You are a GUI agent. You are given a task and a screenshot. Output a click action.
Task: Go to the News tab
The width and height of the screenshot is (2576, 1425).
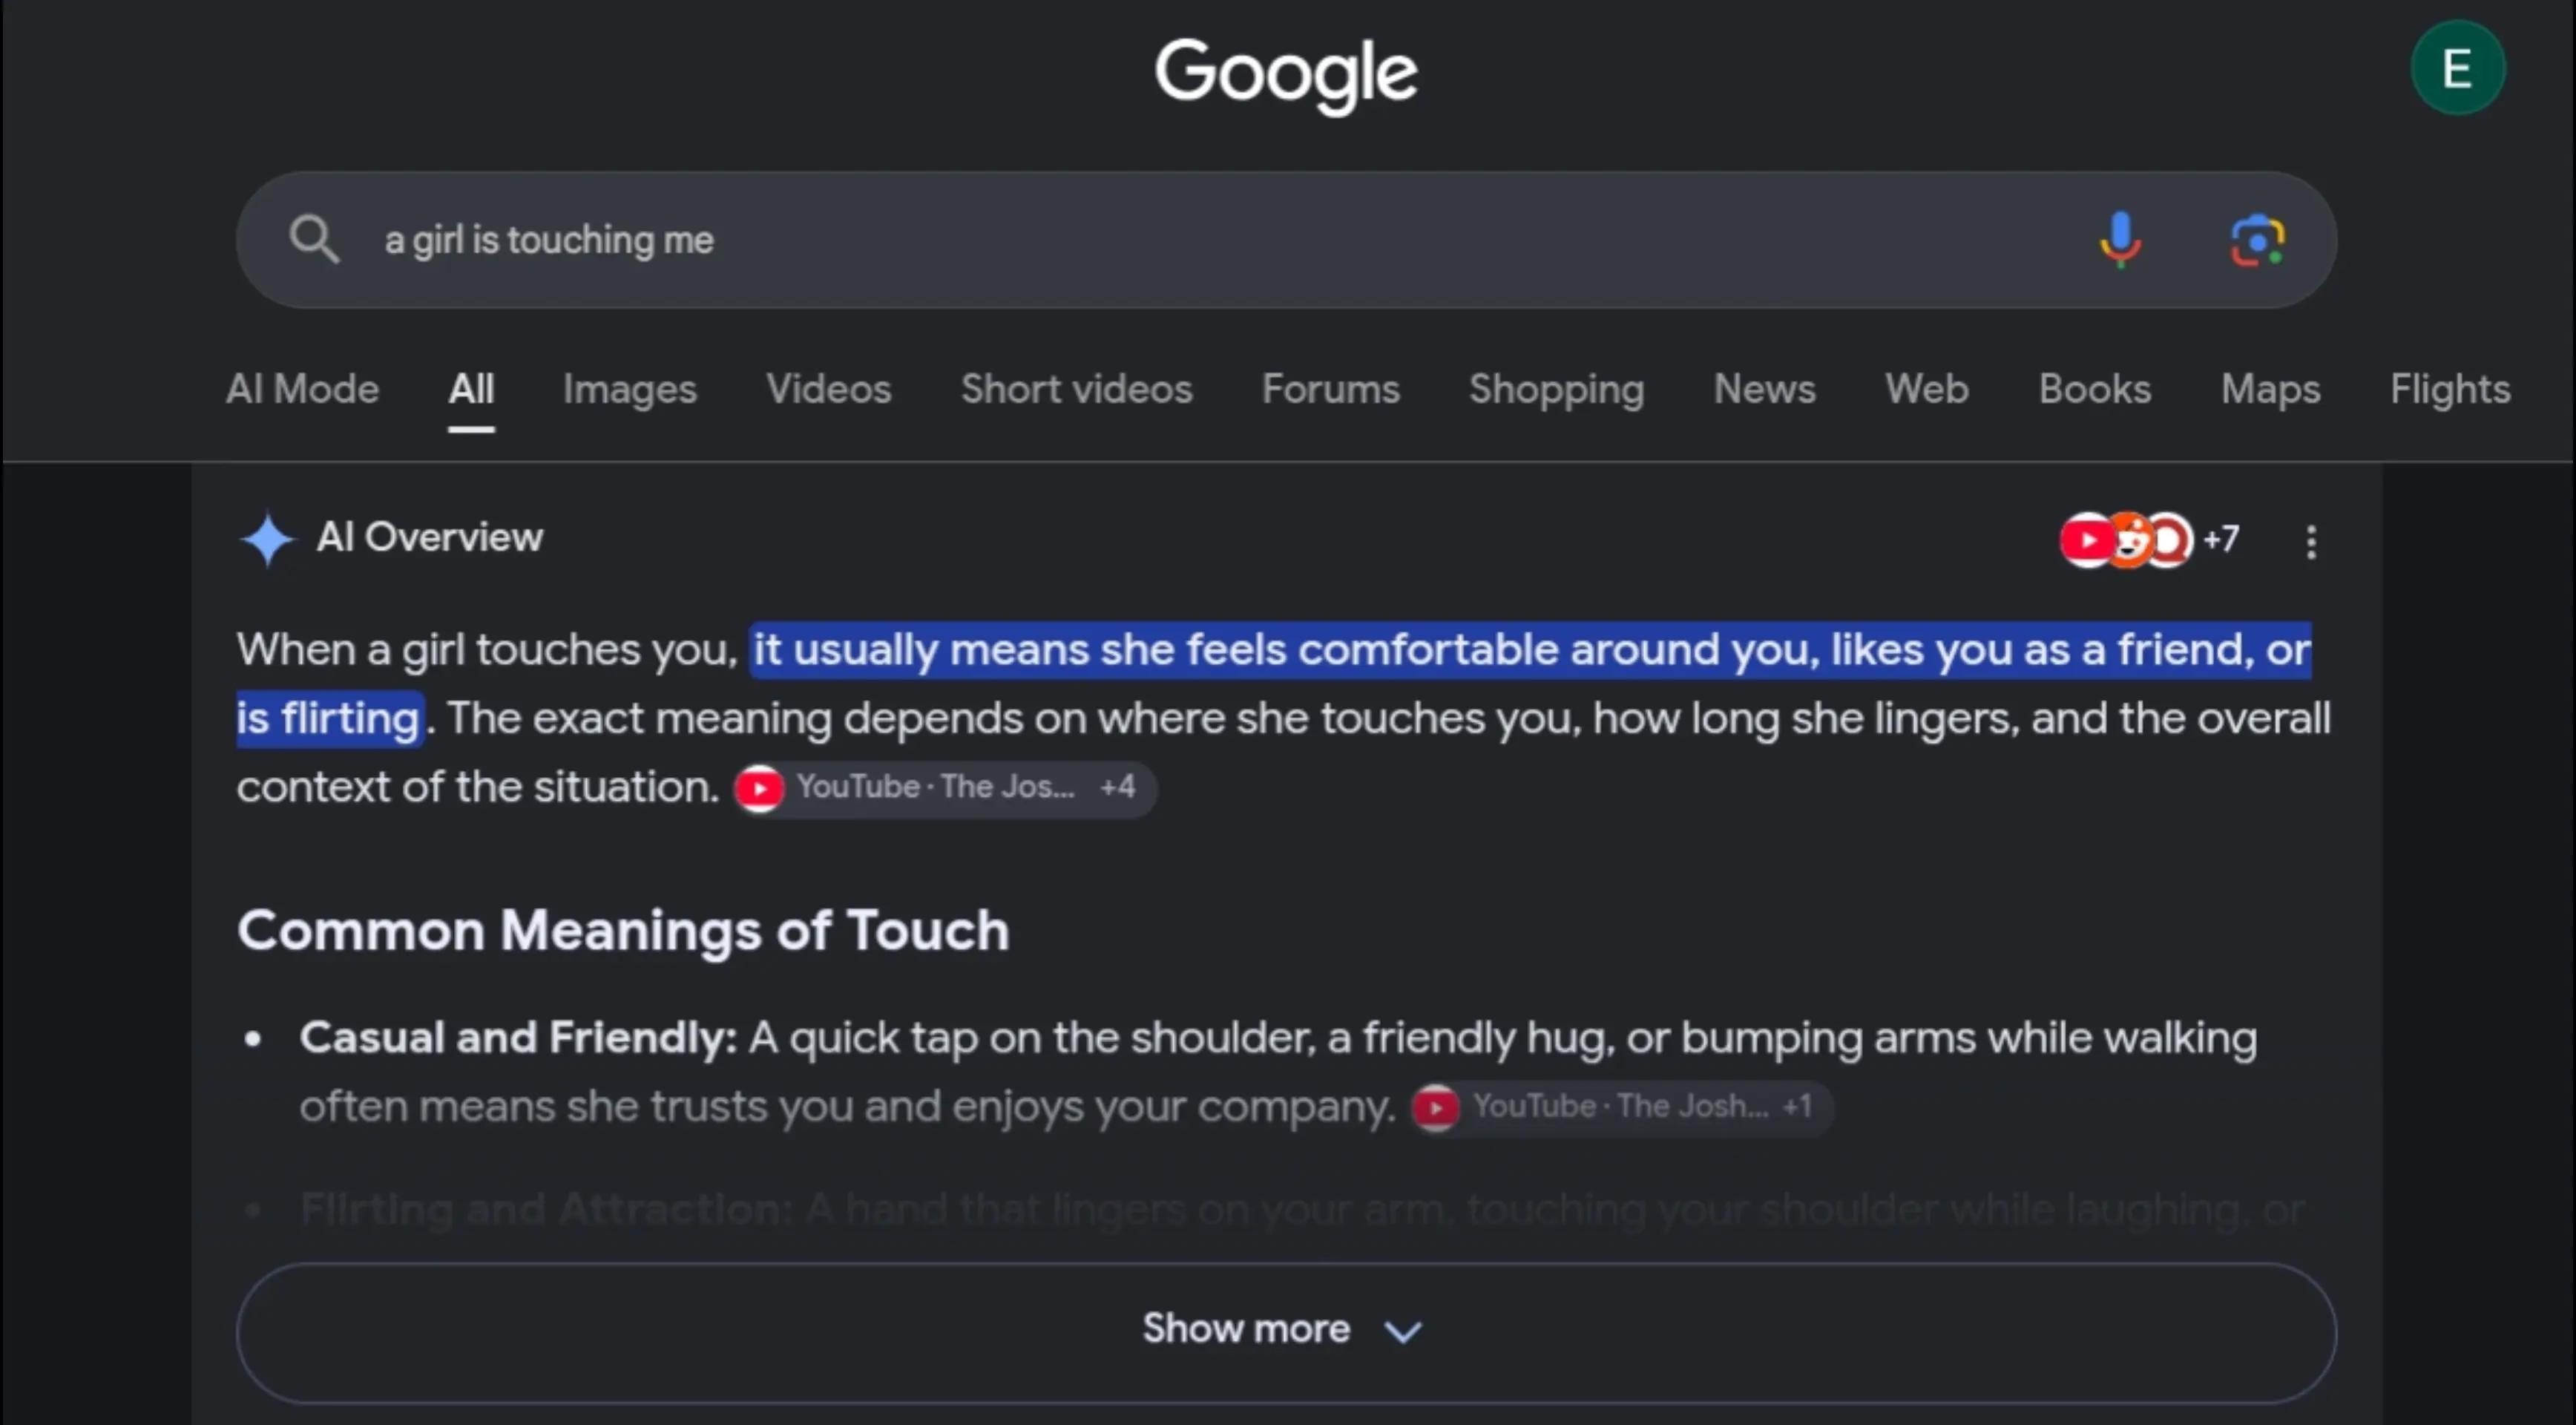click(x=1764, y=389)
